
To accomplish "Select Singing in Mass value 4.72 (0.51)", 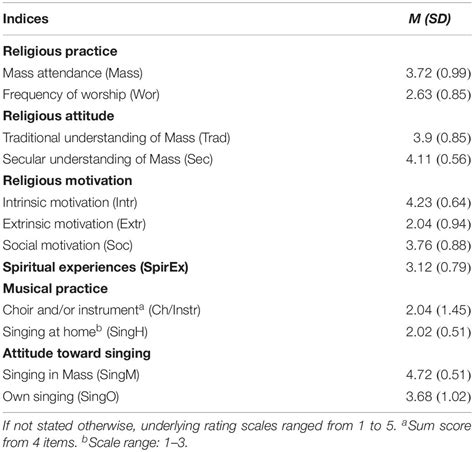I will click(438, 375).
